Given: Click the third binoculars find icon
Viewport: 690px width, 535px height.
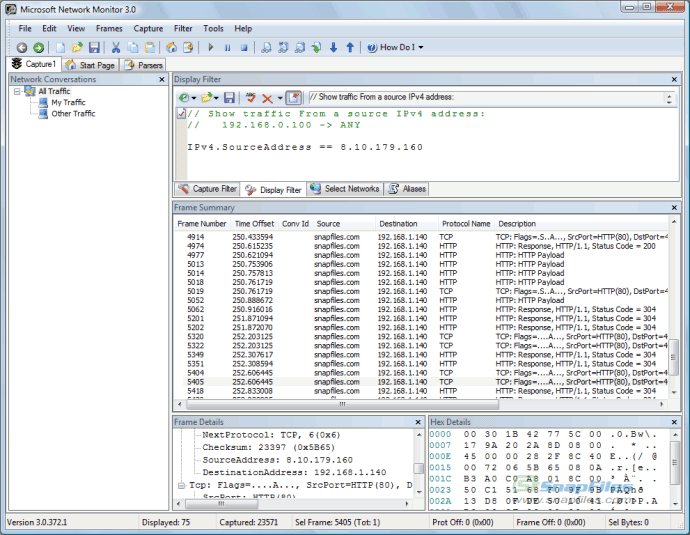Looking at the screenshot, I should pos(300,48).
